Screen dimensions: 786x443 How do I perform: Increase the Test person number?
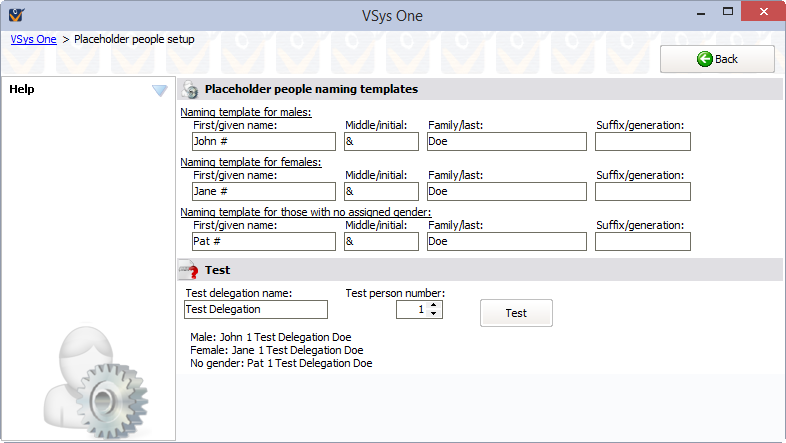[x=434, y=305]
